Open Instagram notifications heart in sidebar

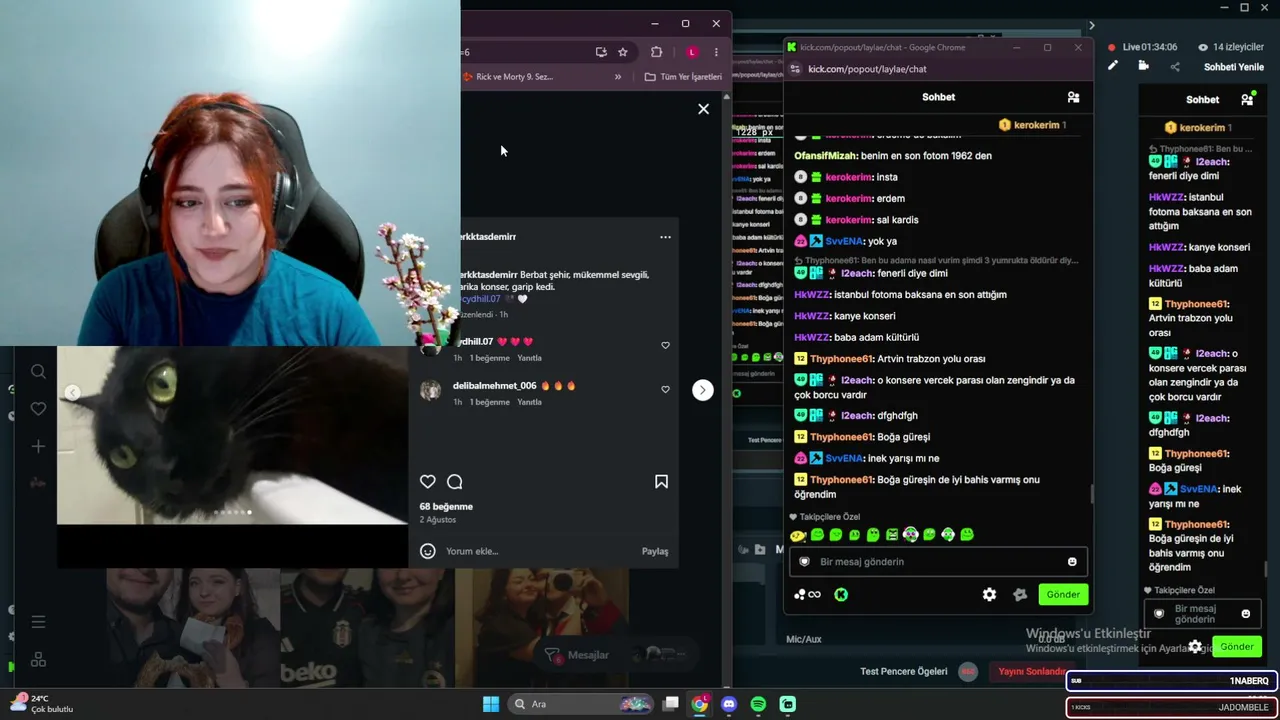pos(38,409)
